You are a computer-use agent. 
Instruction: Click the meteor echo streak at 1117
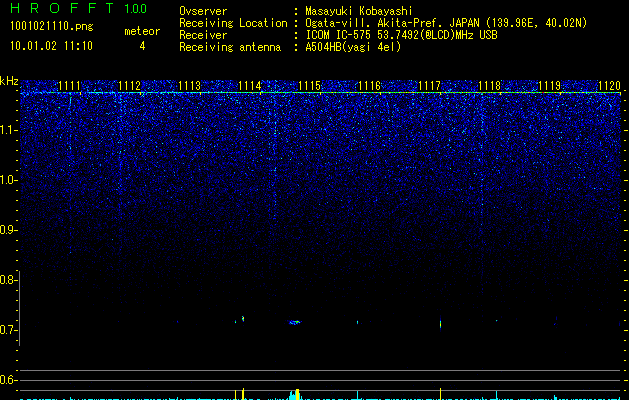click(x=440, y=323)
